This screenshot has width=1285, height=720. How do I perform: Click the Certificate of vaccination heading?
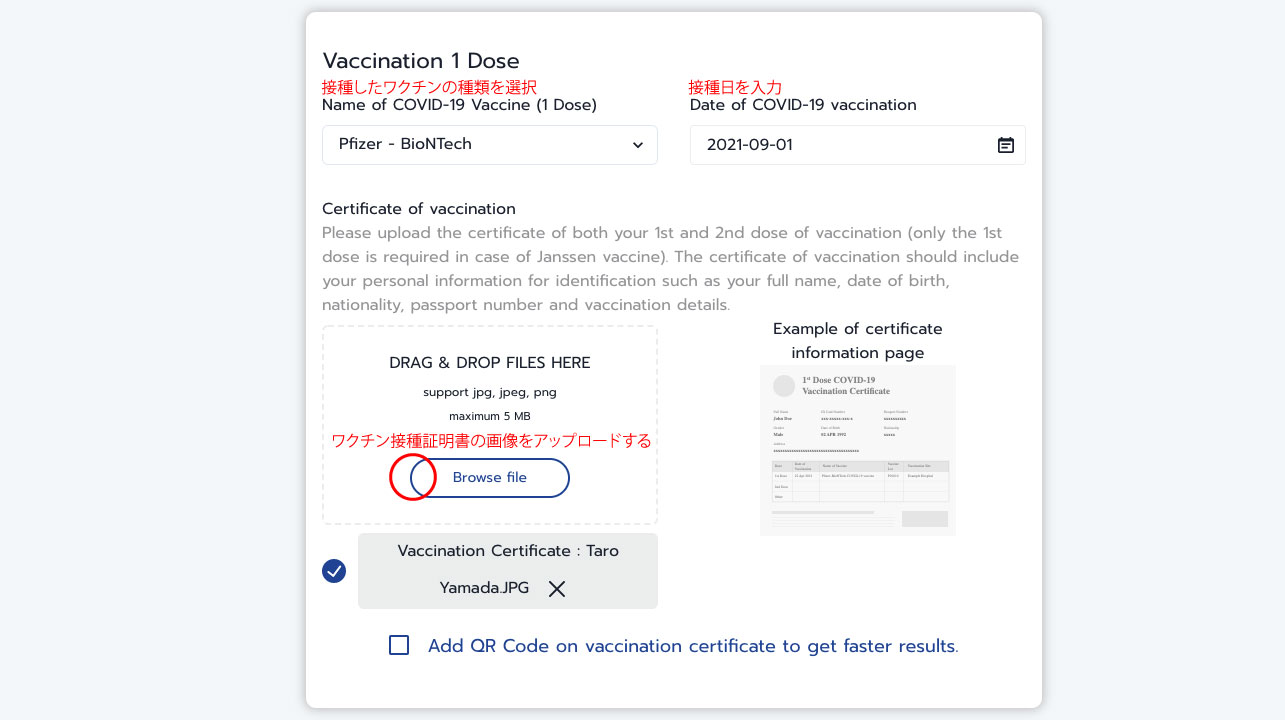pos(419,209)
